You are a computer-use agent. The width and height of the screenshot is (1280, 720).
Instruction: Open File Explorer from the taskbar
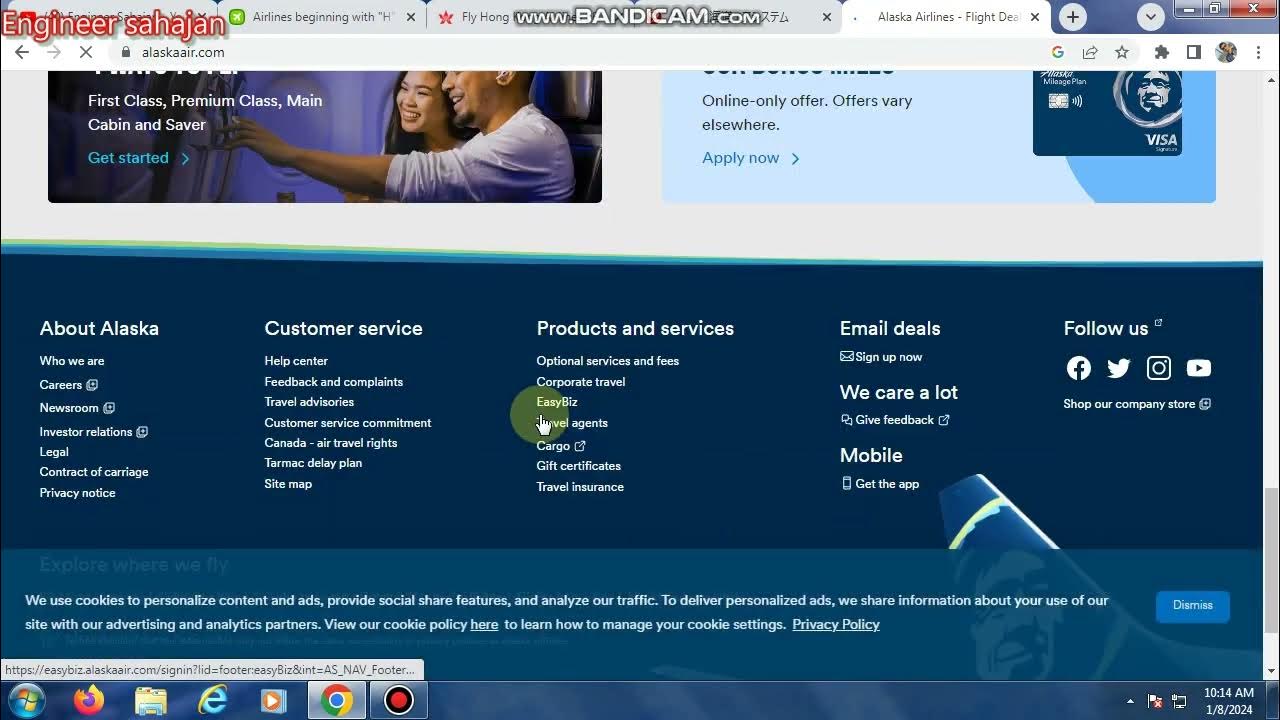pyautogui.click(x=151, y=700)
